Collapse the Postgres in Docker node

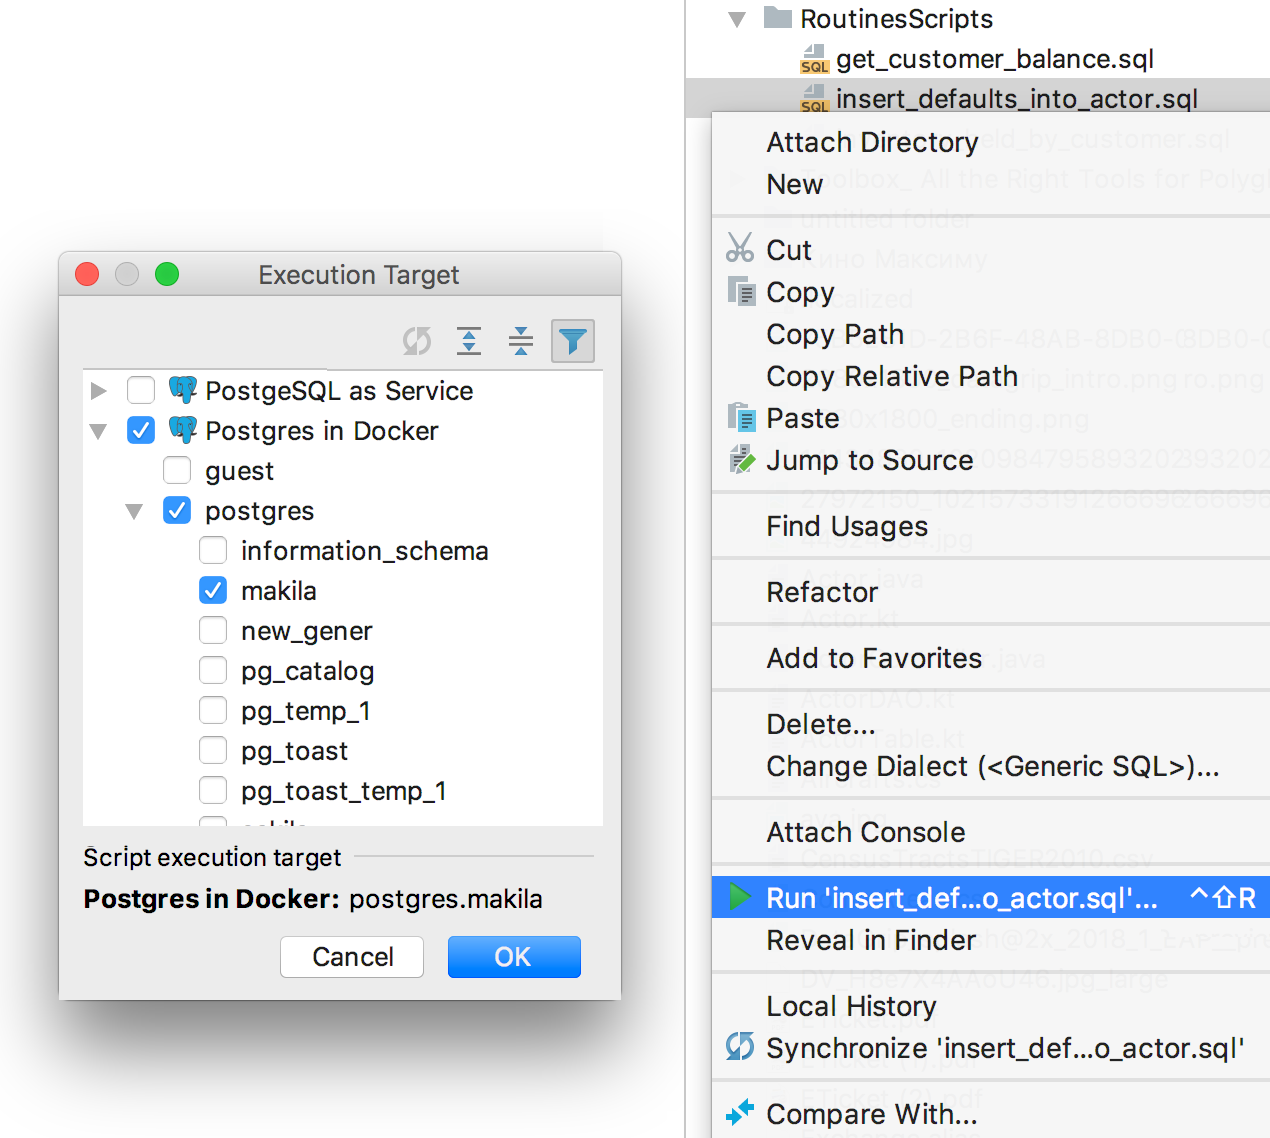98,431
